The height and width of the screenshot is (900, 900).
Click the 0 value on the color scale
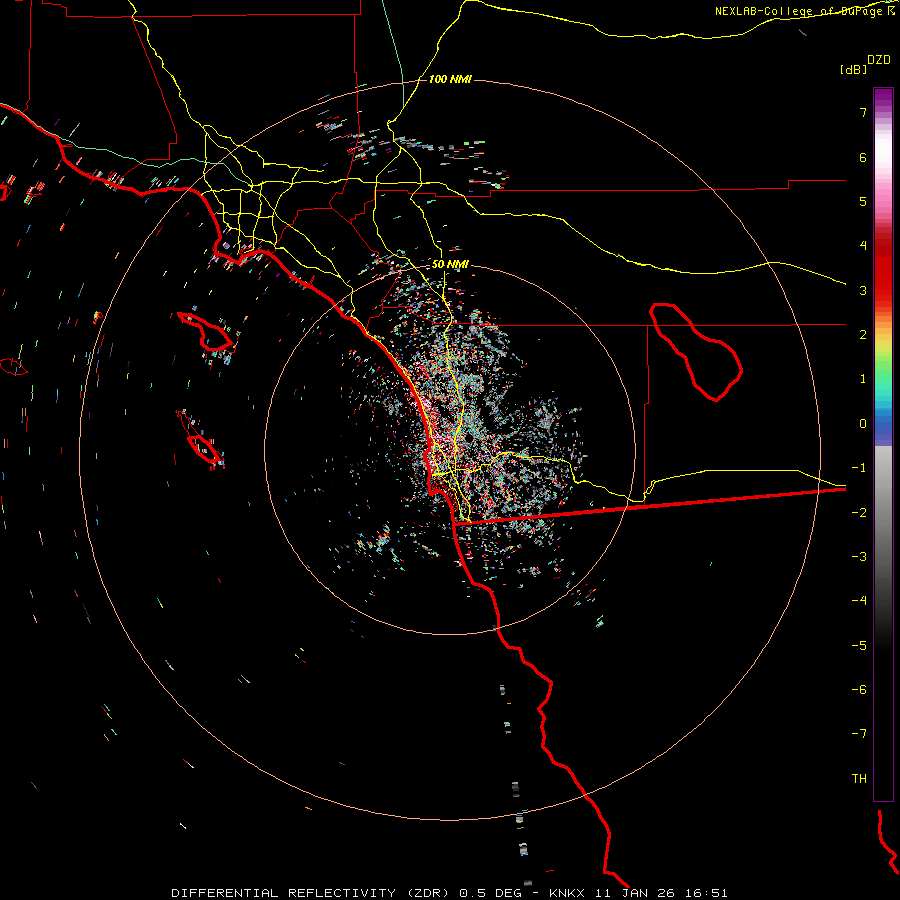pos(863,424)
